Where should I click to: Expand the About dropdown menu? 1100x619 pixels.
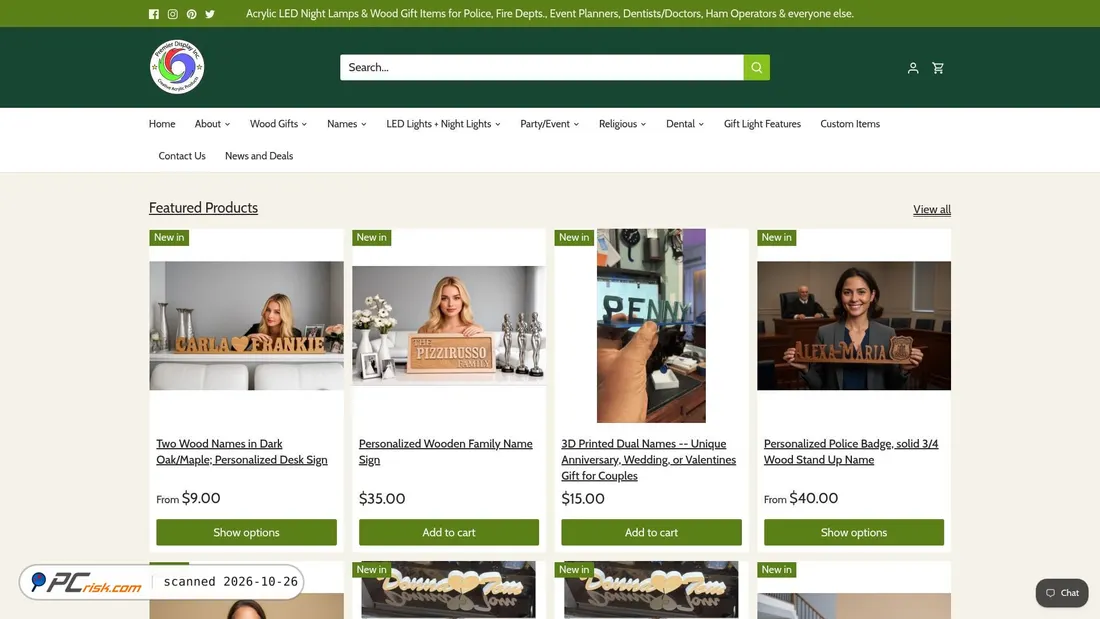[x=212, y=124]
